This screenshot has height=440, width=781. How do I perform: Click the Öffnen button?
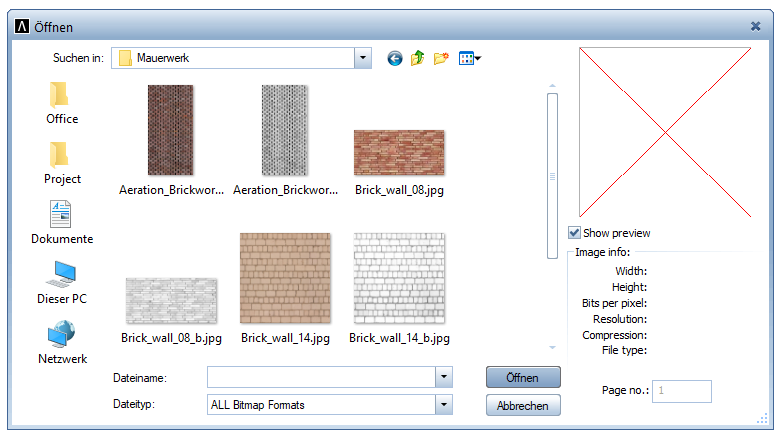[523, 377]
